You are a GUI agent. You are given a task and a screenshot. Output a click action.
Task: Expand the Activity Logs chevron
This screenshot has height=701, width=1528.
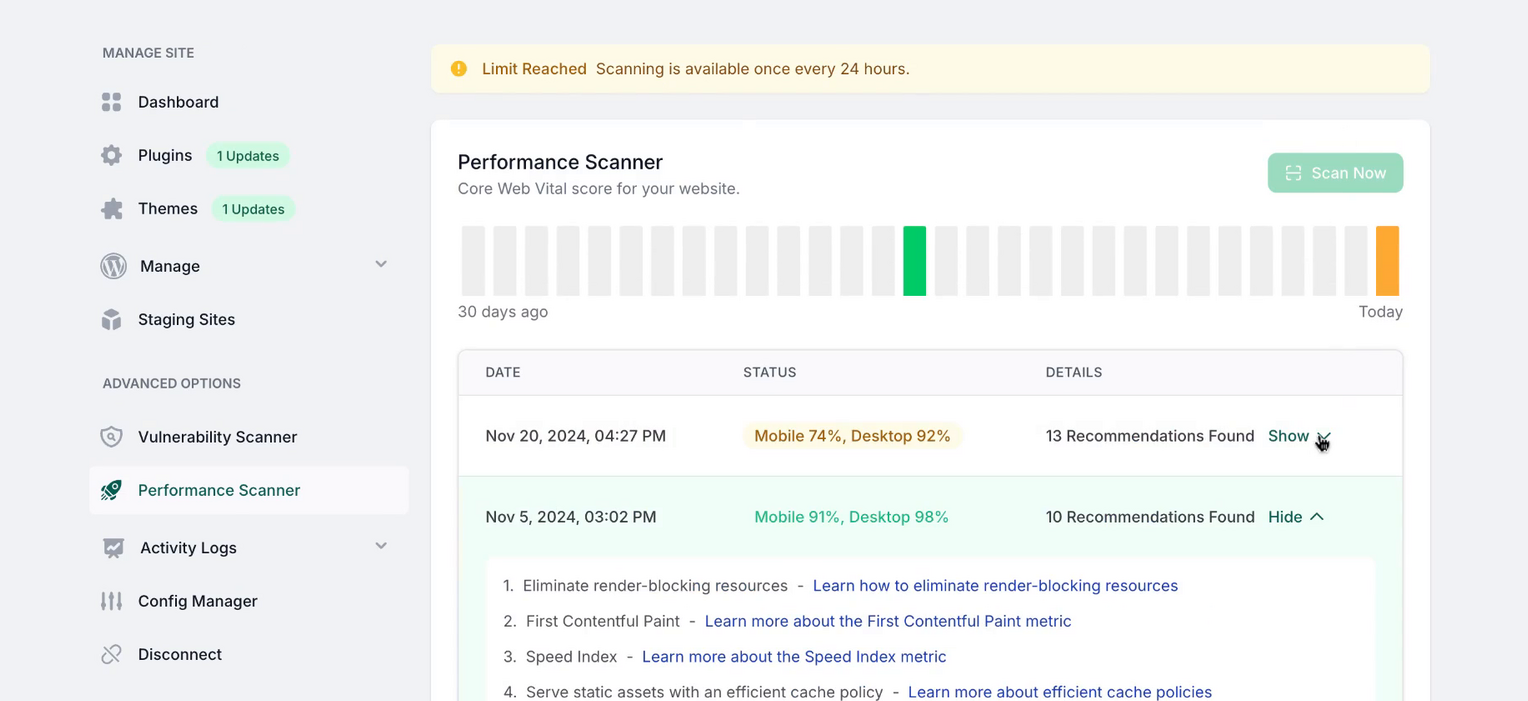[381, 546]
